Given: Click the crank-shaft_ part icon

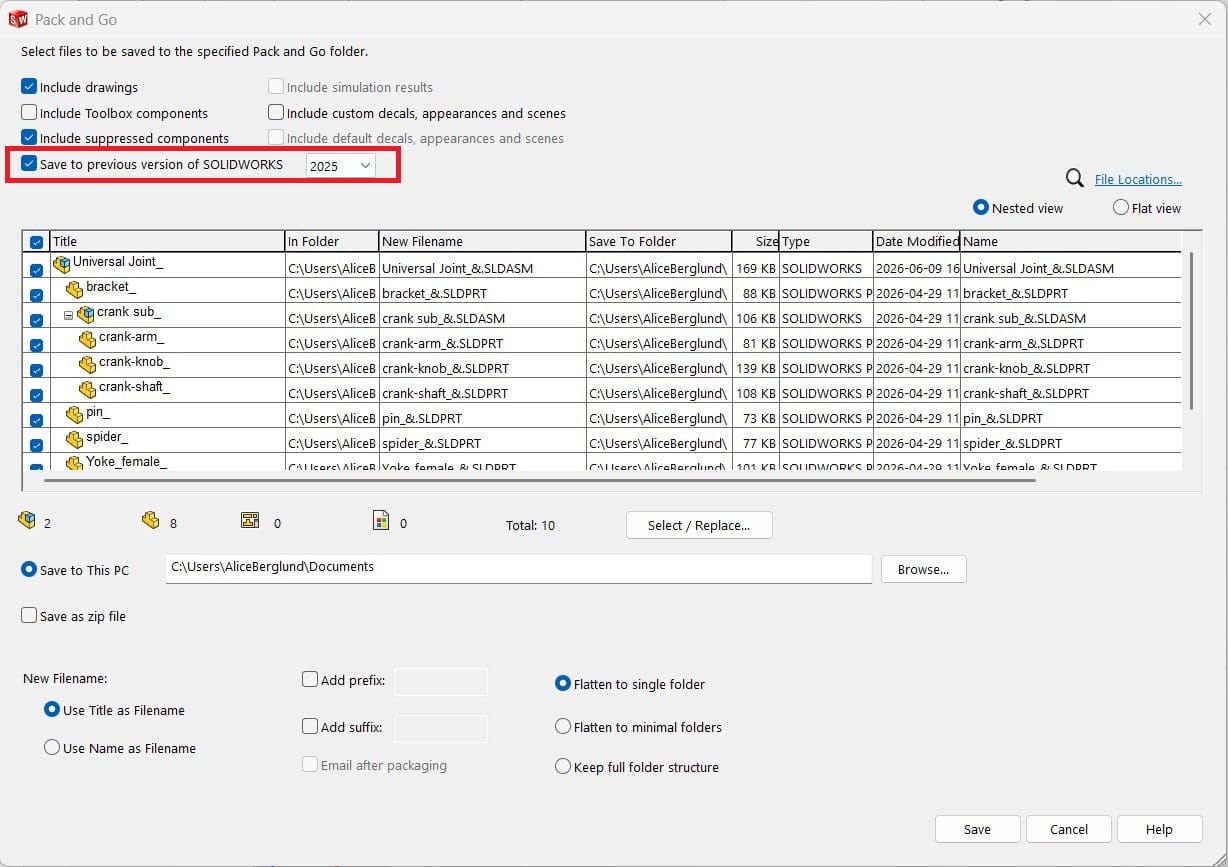Looking at the screenshot, I should coord(87,389).
